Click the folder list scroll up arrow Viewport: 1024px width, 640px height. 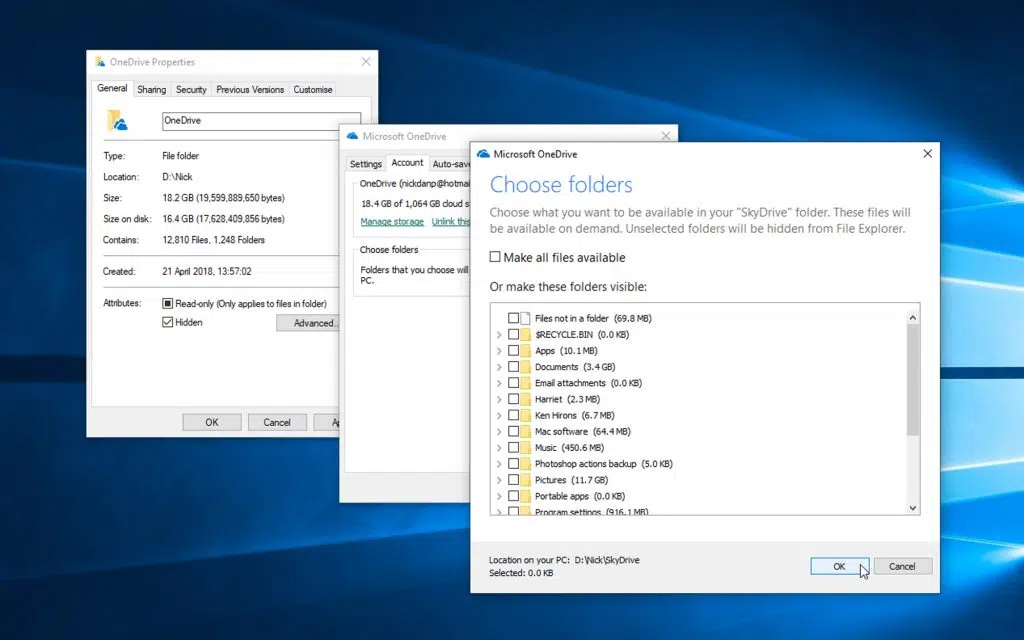[x=912, y=317]
